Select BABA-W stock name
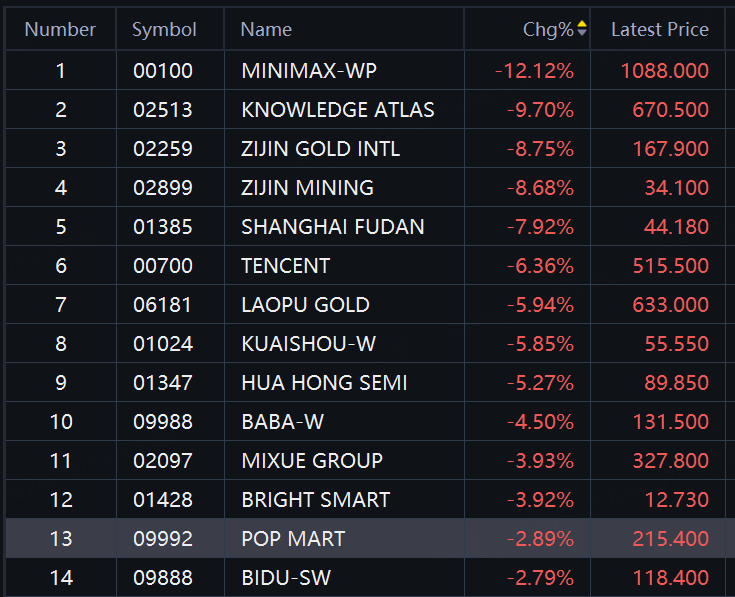The image size is (735, 597). point(282,422)
